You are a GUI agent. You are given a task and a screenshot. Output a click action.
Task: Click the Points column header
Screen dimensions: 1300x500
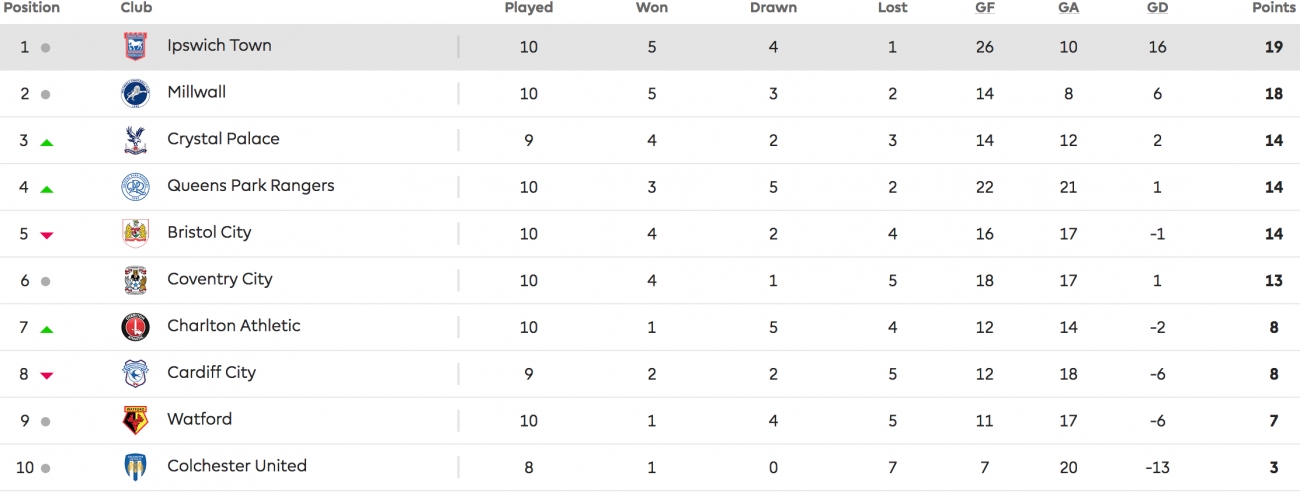tap(1273, 8)
